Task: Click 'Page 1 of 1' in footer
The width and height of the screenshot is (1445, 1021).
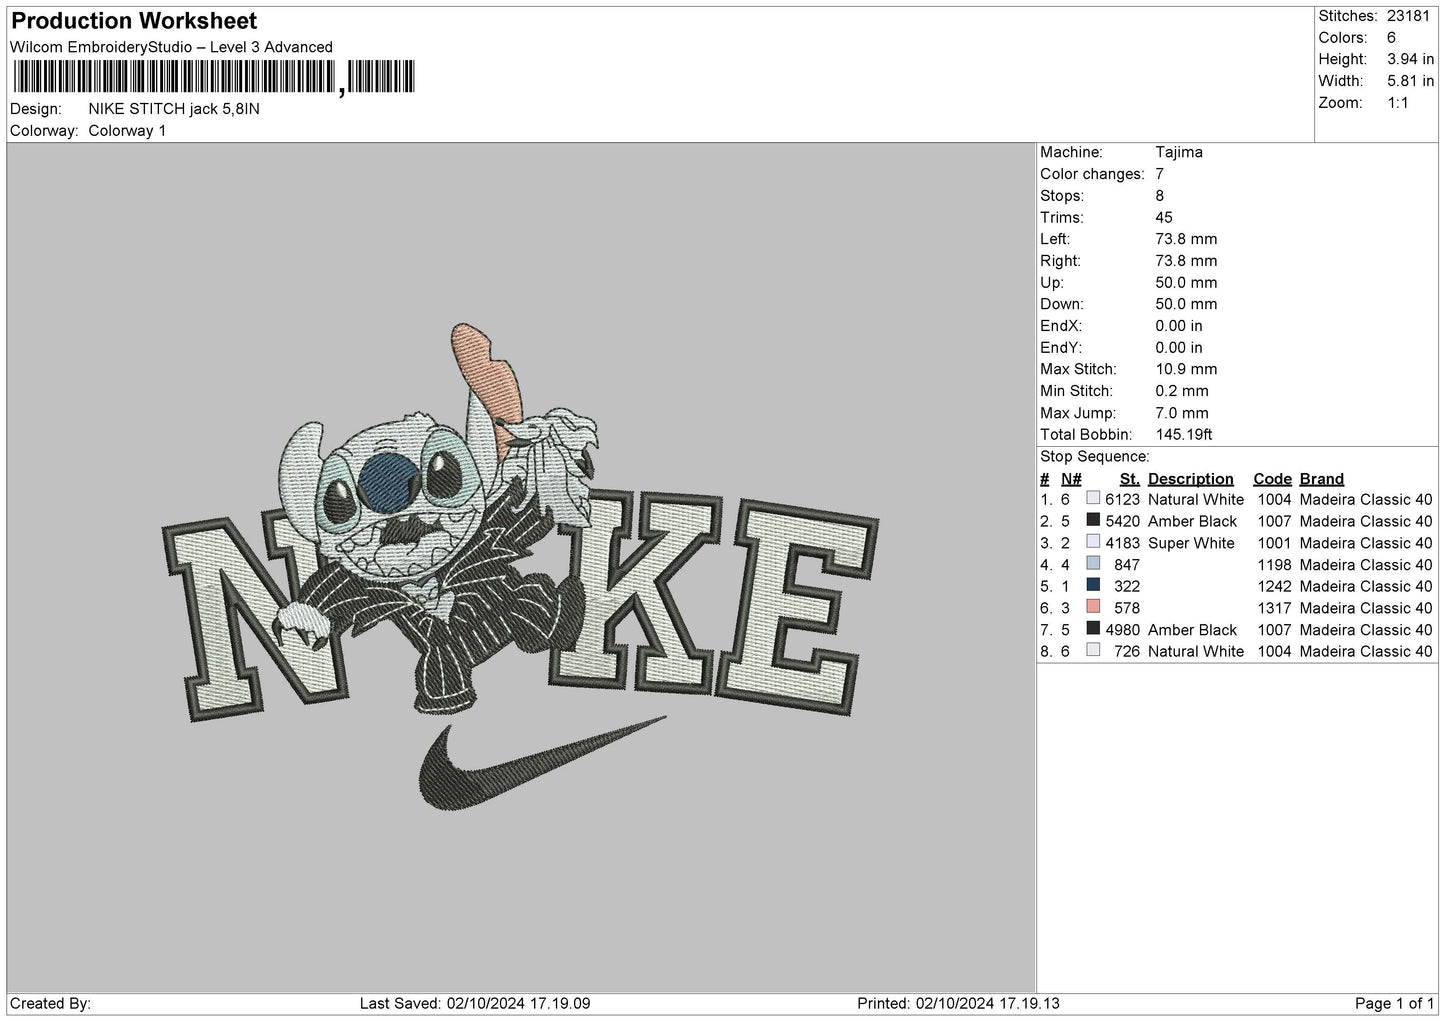Action: point(1394,1003)
